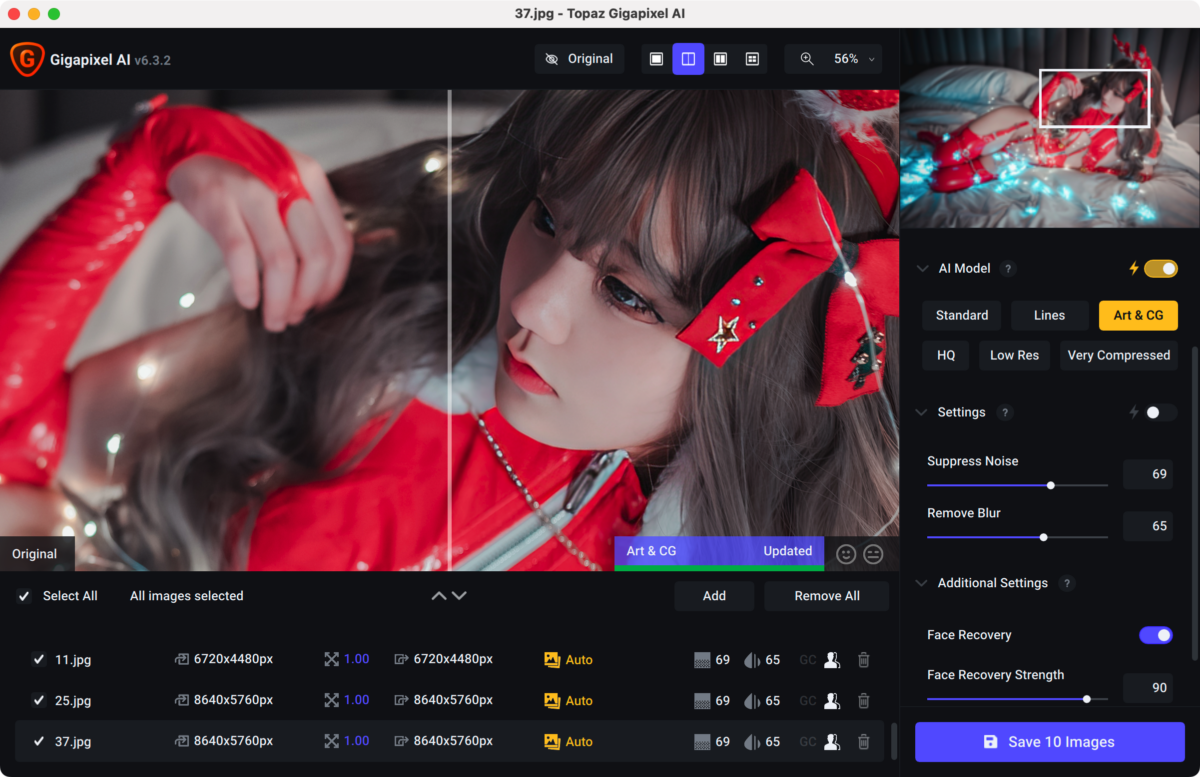Delete 11.jpg with trash icon
This screenshot has height=777, width=1200.
pos(864,660)
